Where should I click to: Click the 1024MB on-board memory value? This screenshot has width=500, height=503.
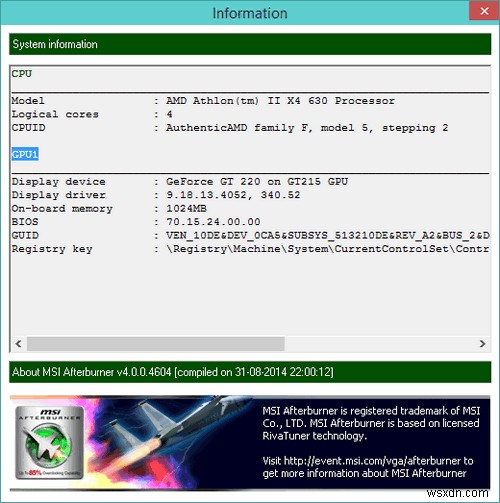point(186,209)
